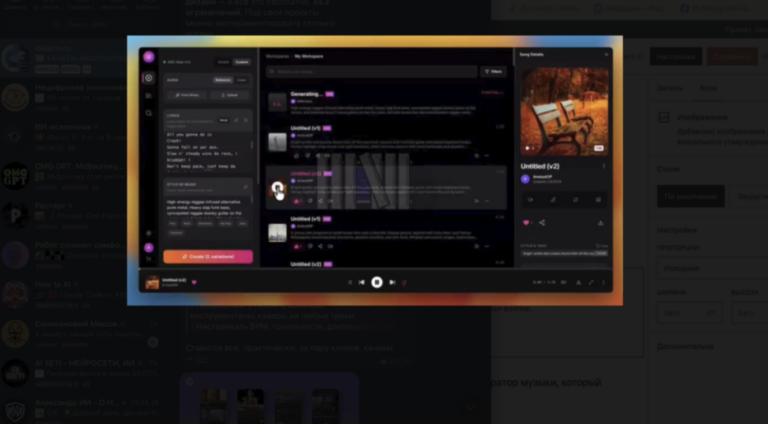The image size is (768, 424).
Task: Open the first Untitled (v1) song thumbnail
Action: tap(277, 142)
